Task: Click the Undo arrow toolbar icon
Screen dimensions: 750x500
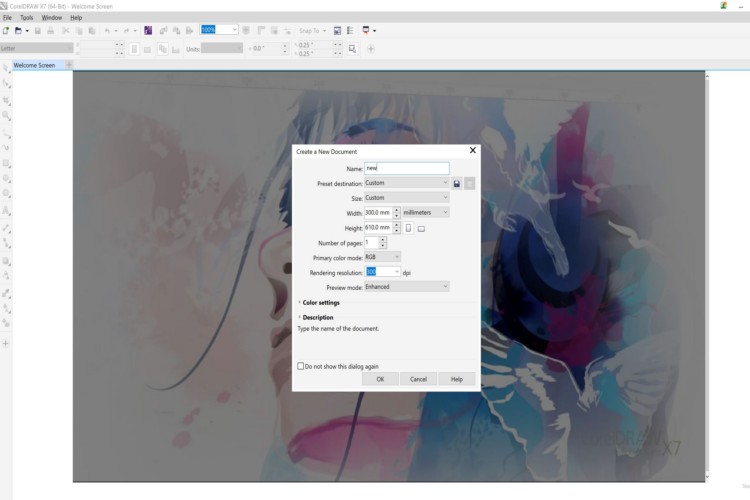Action: 107,31
